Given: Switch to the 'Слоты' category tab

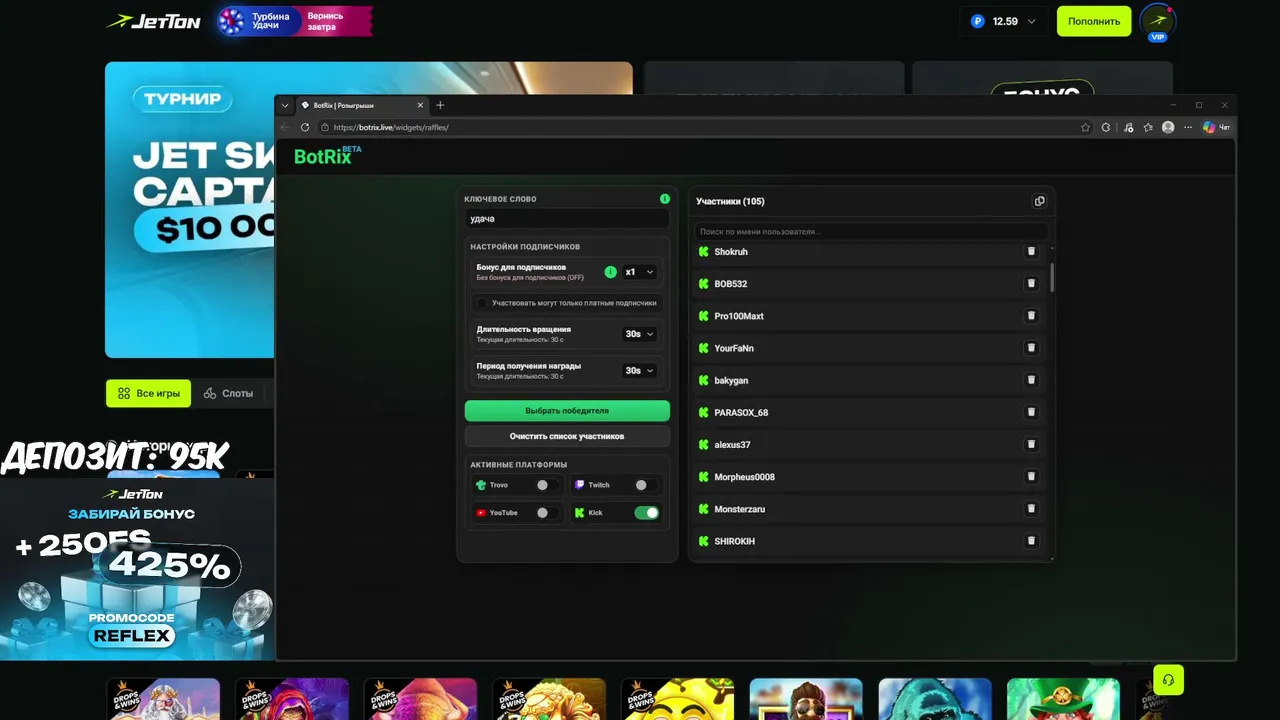Looking at the screenshot, I should (228, 393).
